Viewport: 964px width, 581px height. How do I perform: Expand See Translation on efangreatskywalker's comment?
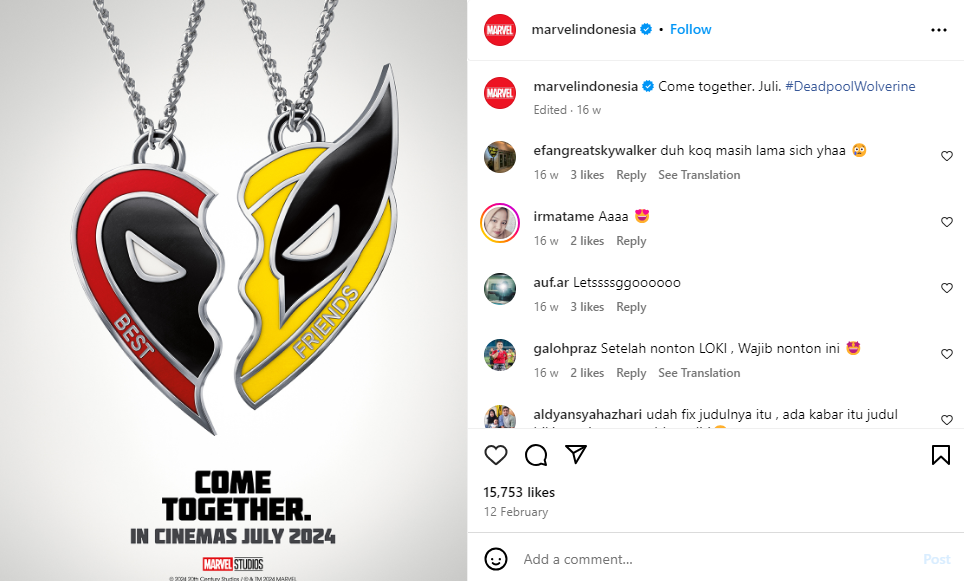(699, 175)
